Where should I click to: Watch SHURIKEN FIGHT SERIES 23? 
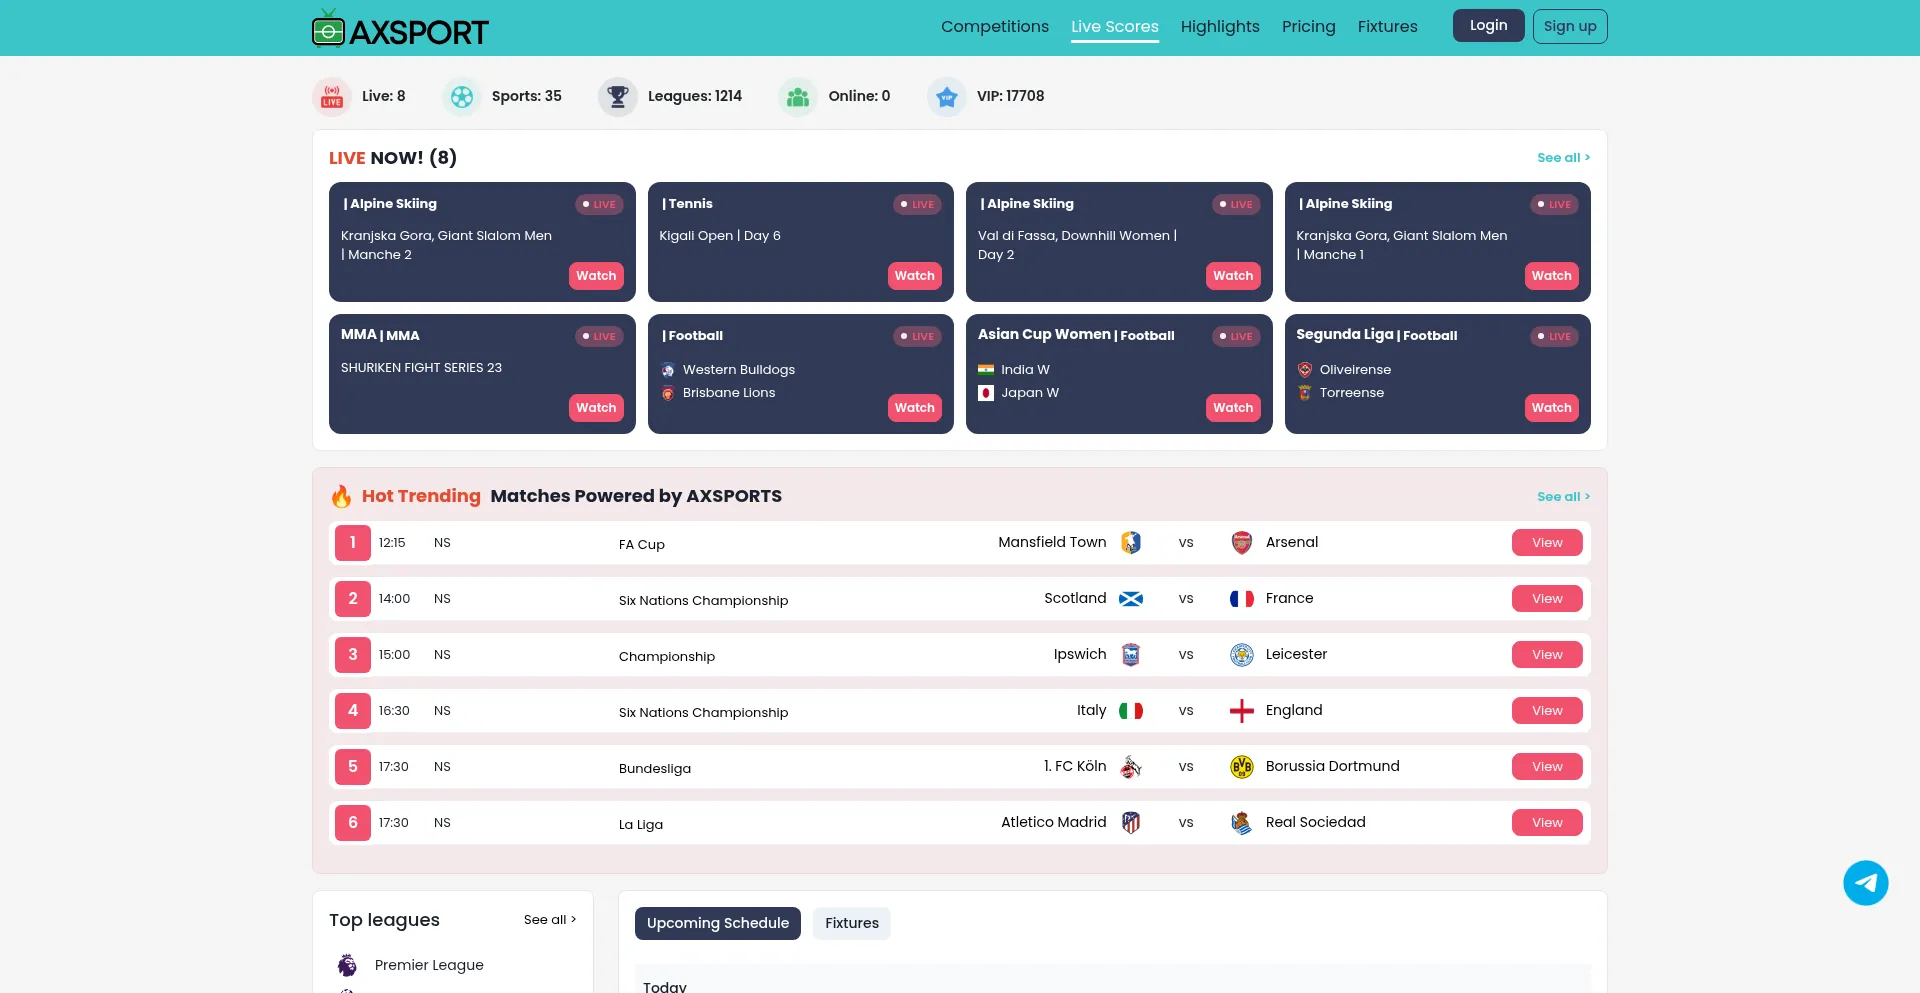[x=596, y=408]
